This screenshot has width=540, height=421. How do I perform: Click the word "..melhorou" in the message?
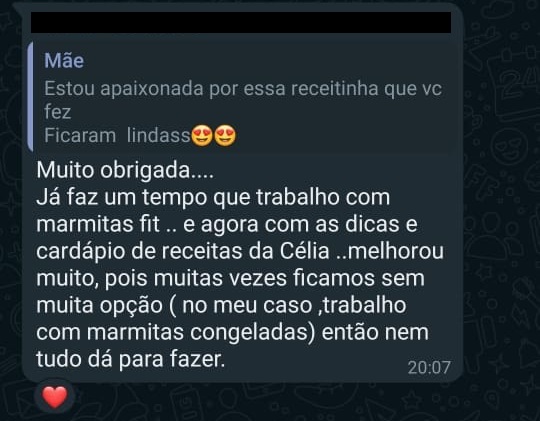coord(390,251)
